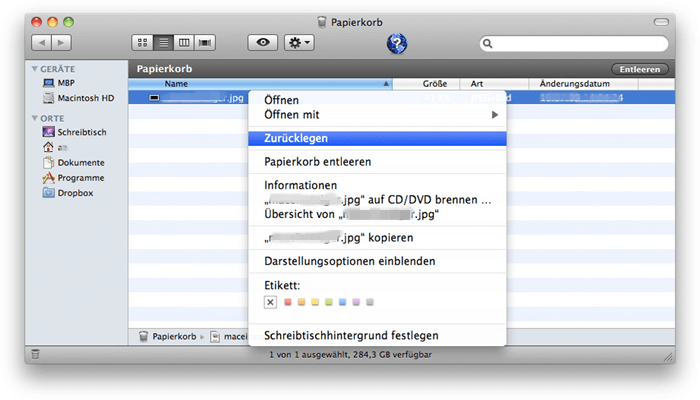The image size is (700, 400).
Task: Click the Papierkorb heading above file list
Action: point(164,69)
